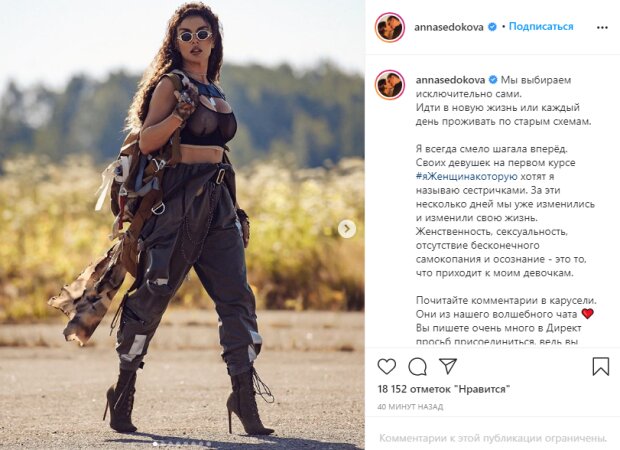
Task: Click the restricted comments notice field
Action: click(x=493, y=438)
